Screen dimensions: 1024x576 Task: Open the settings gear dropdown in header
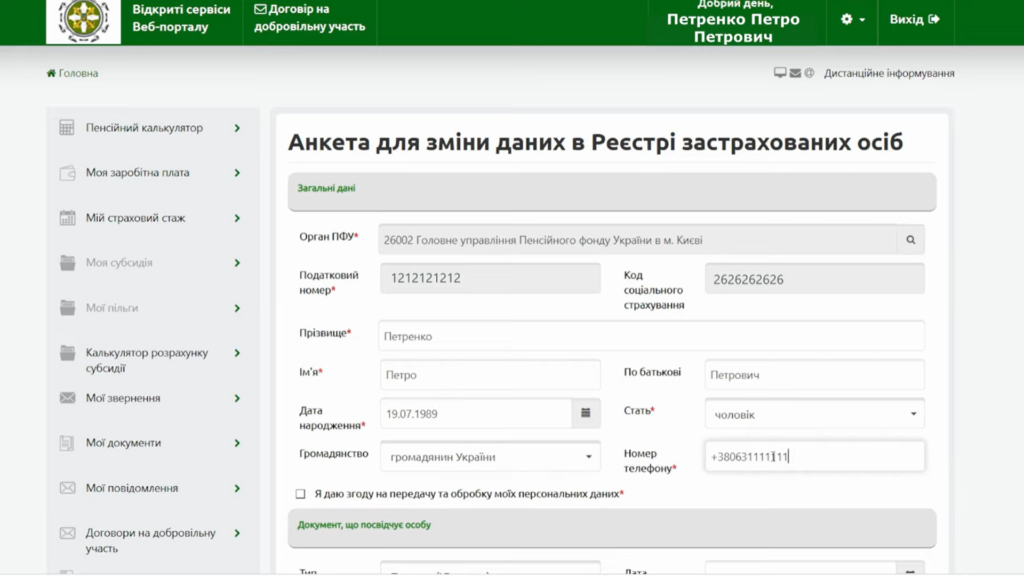coord(852,20)
